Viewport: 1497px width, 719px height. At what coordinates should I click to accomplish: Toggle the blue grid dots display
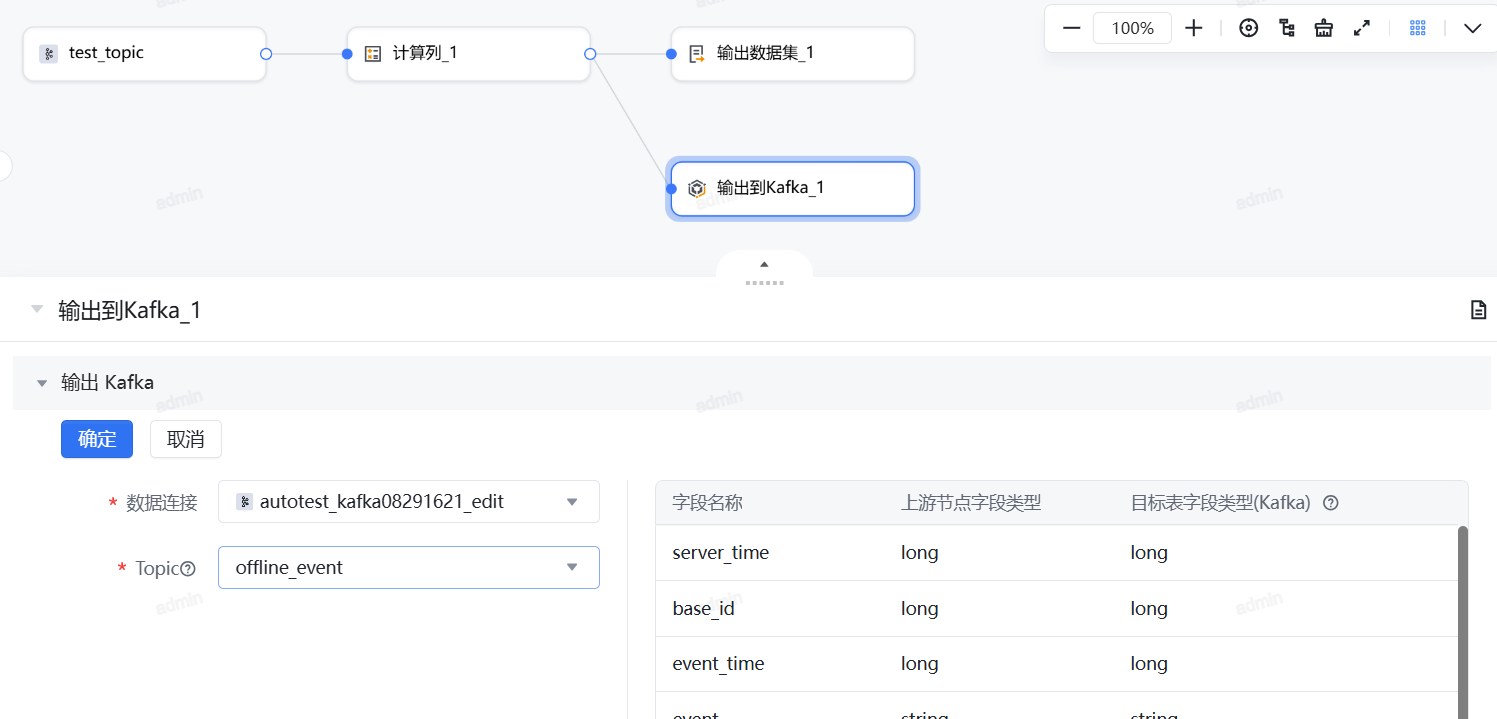[1417, 28]
